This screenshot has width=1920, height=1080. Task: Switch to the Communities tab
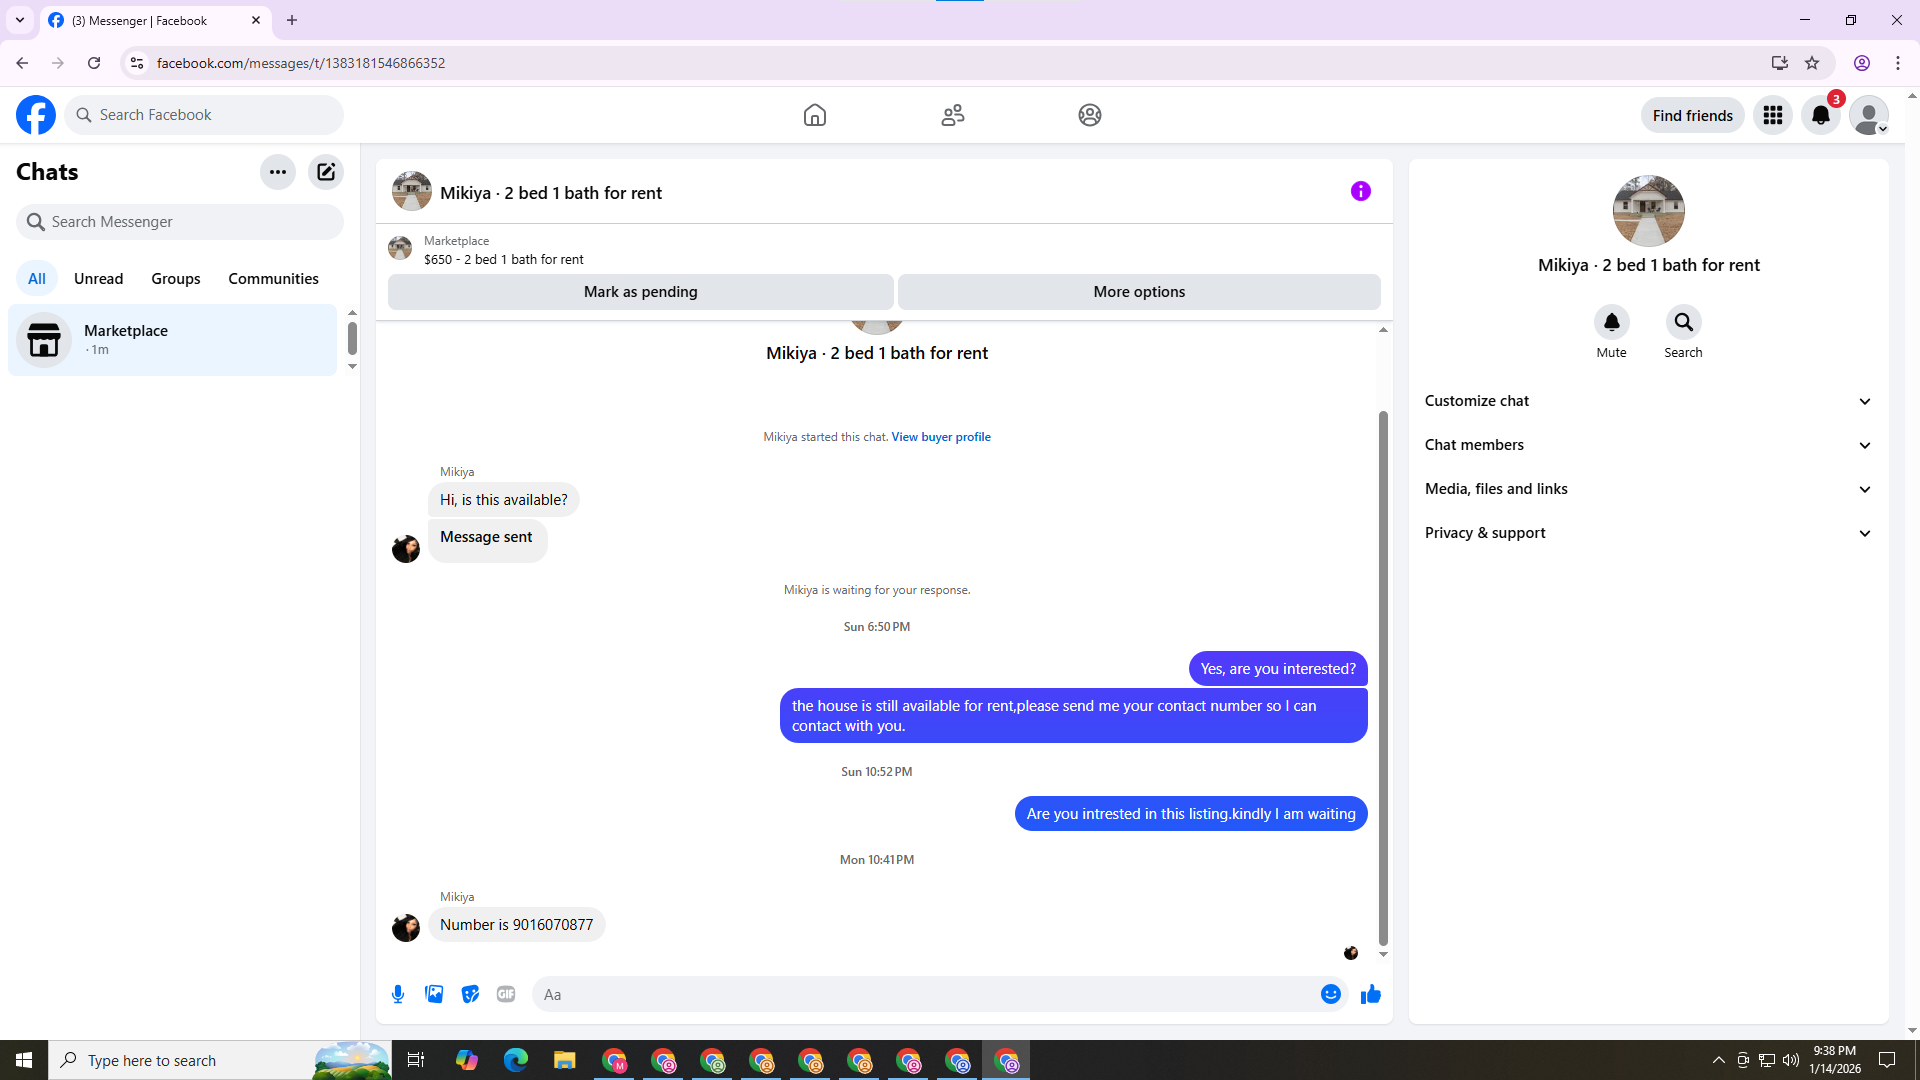point(273,279)
